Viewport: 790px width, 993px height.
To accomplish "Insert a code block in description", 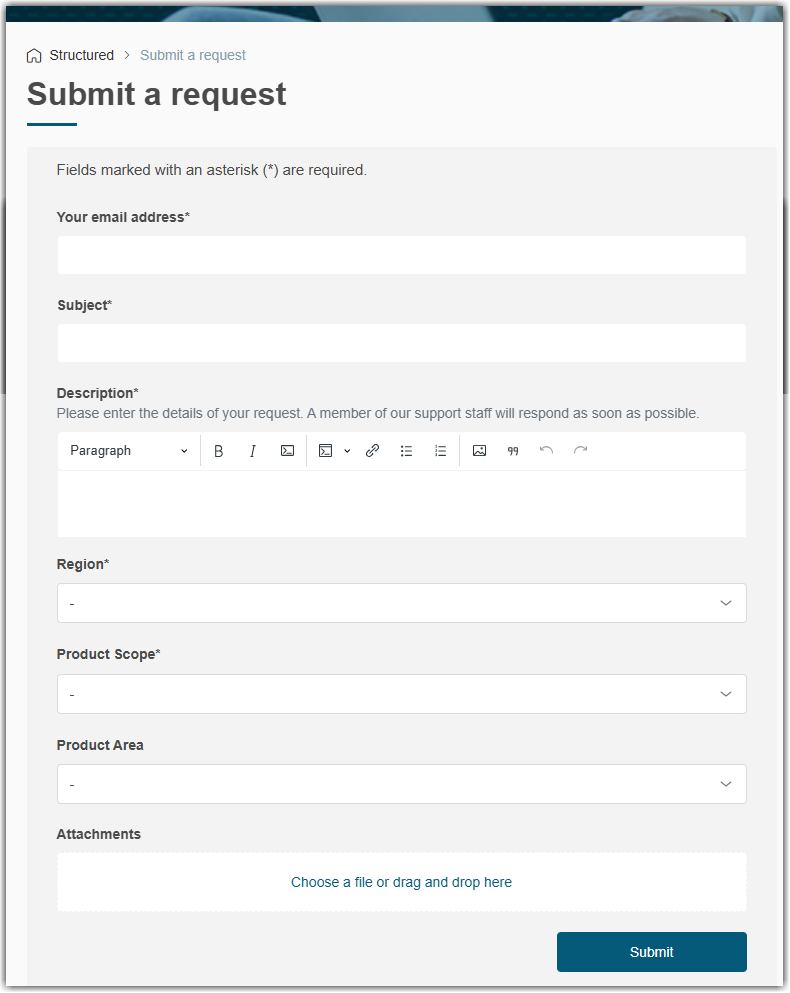I will point(325,451).
